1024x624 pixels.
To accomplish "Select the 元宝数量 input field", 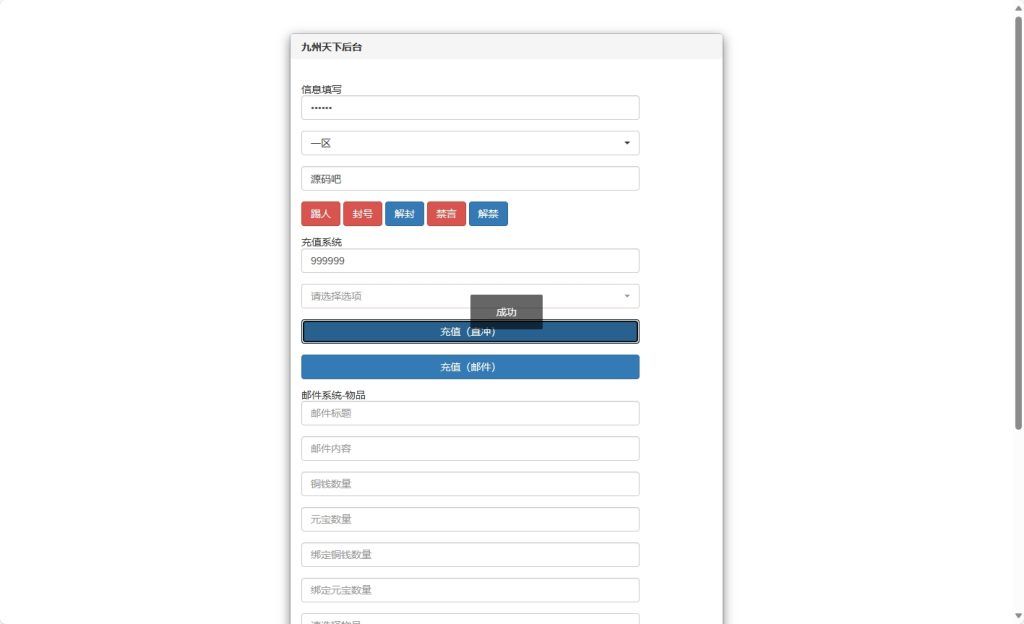I will point(470,520).
